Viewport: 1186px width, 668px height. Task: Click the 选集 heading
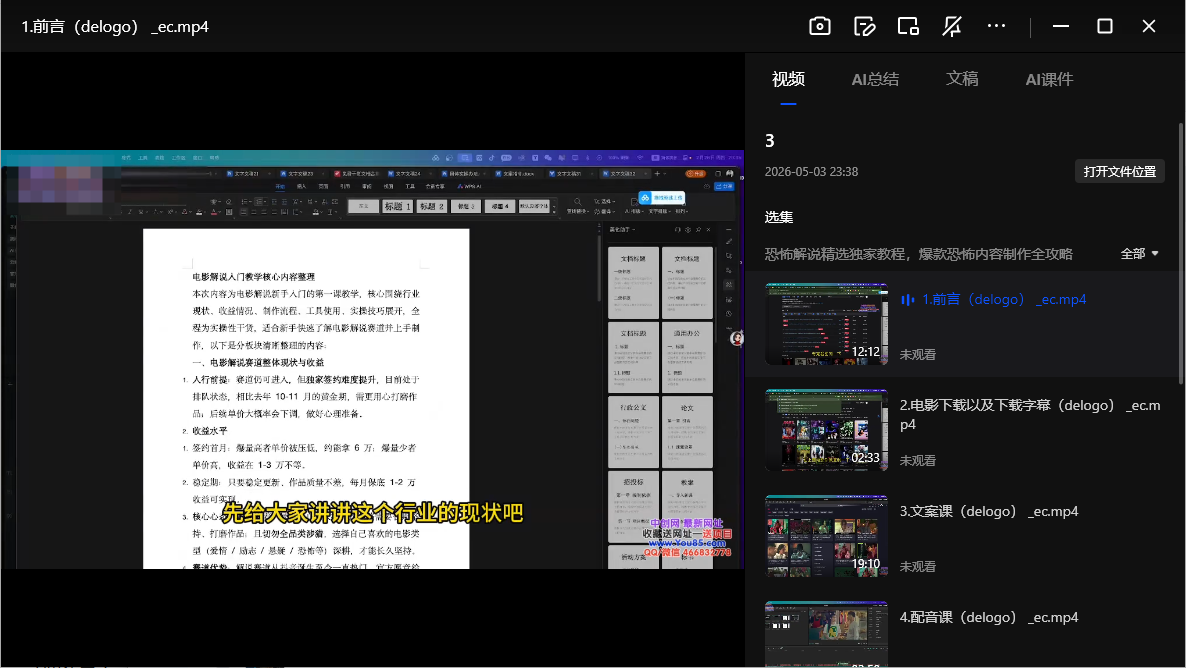point(778,217)
